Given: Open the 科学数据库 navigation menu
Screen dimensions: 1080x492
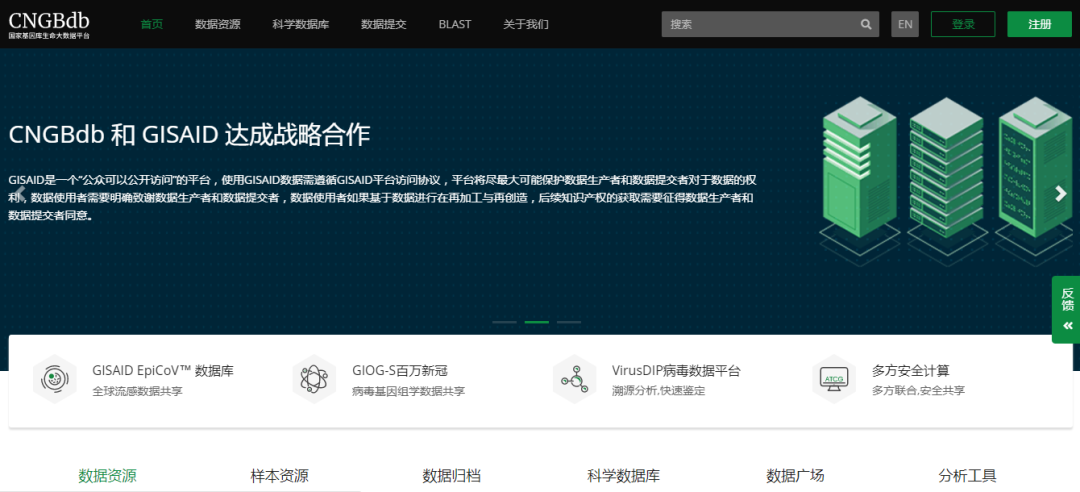Looking at the screenshot, I should [300, 24].
